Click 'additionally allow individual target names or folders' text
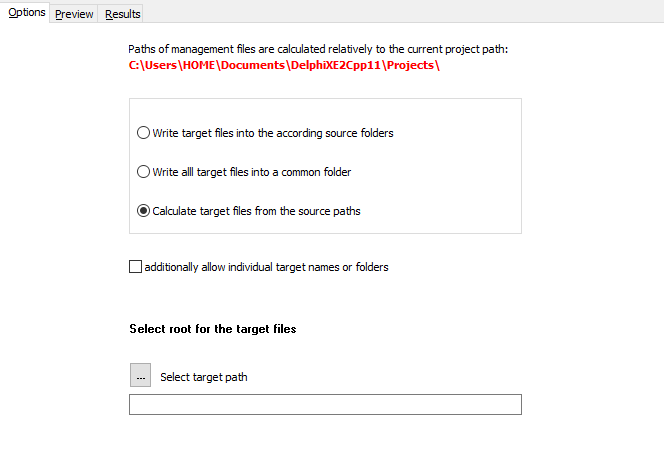664x462 pixels. tap(266, 267)
